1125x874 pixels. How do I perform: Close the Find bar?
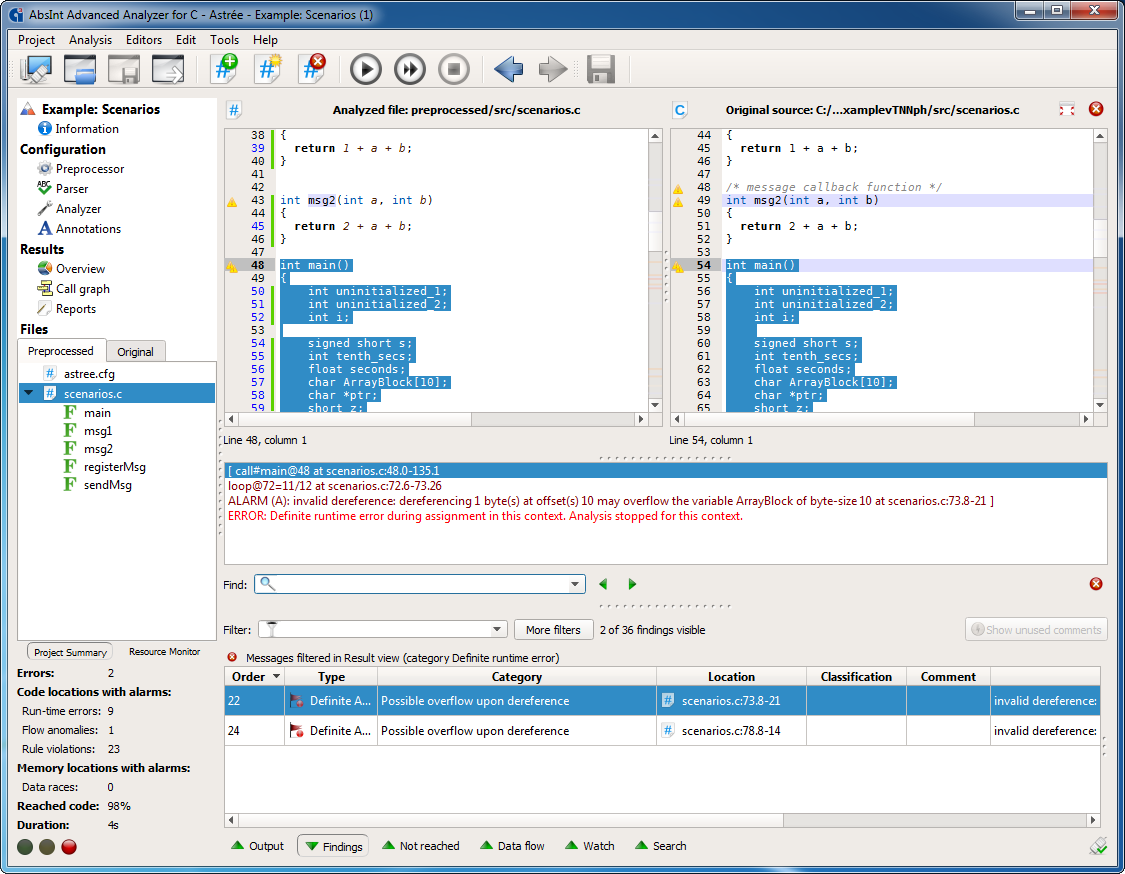pyautogui.click(x=1096, y=584)
